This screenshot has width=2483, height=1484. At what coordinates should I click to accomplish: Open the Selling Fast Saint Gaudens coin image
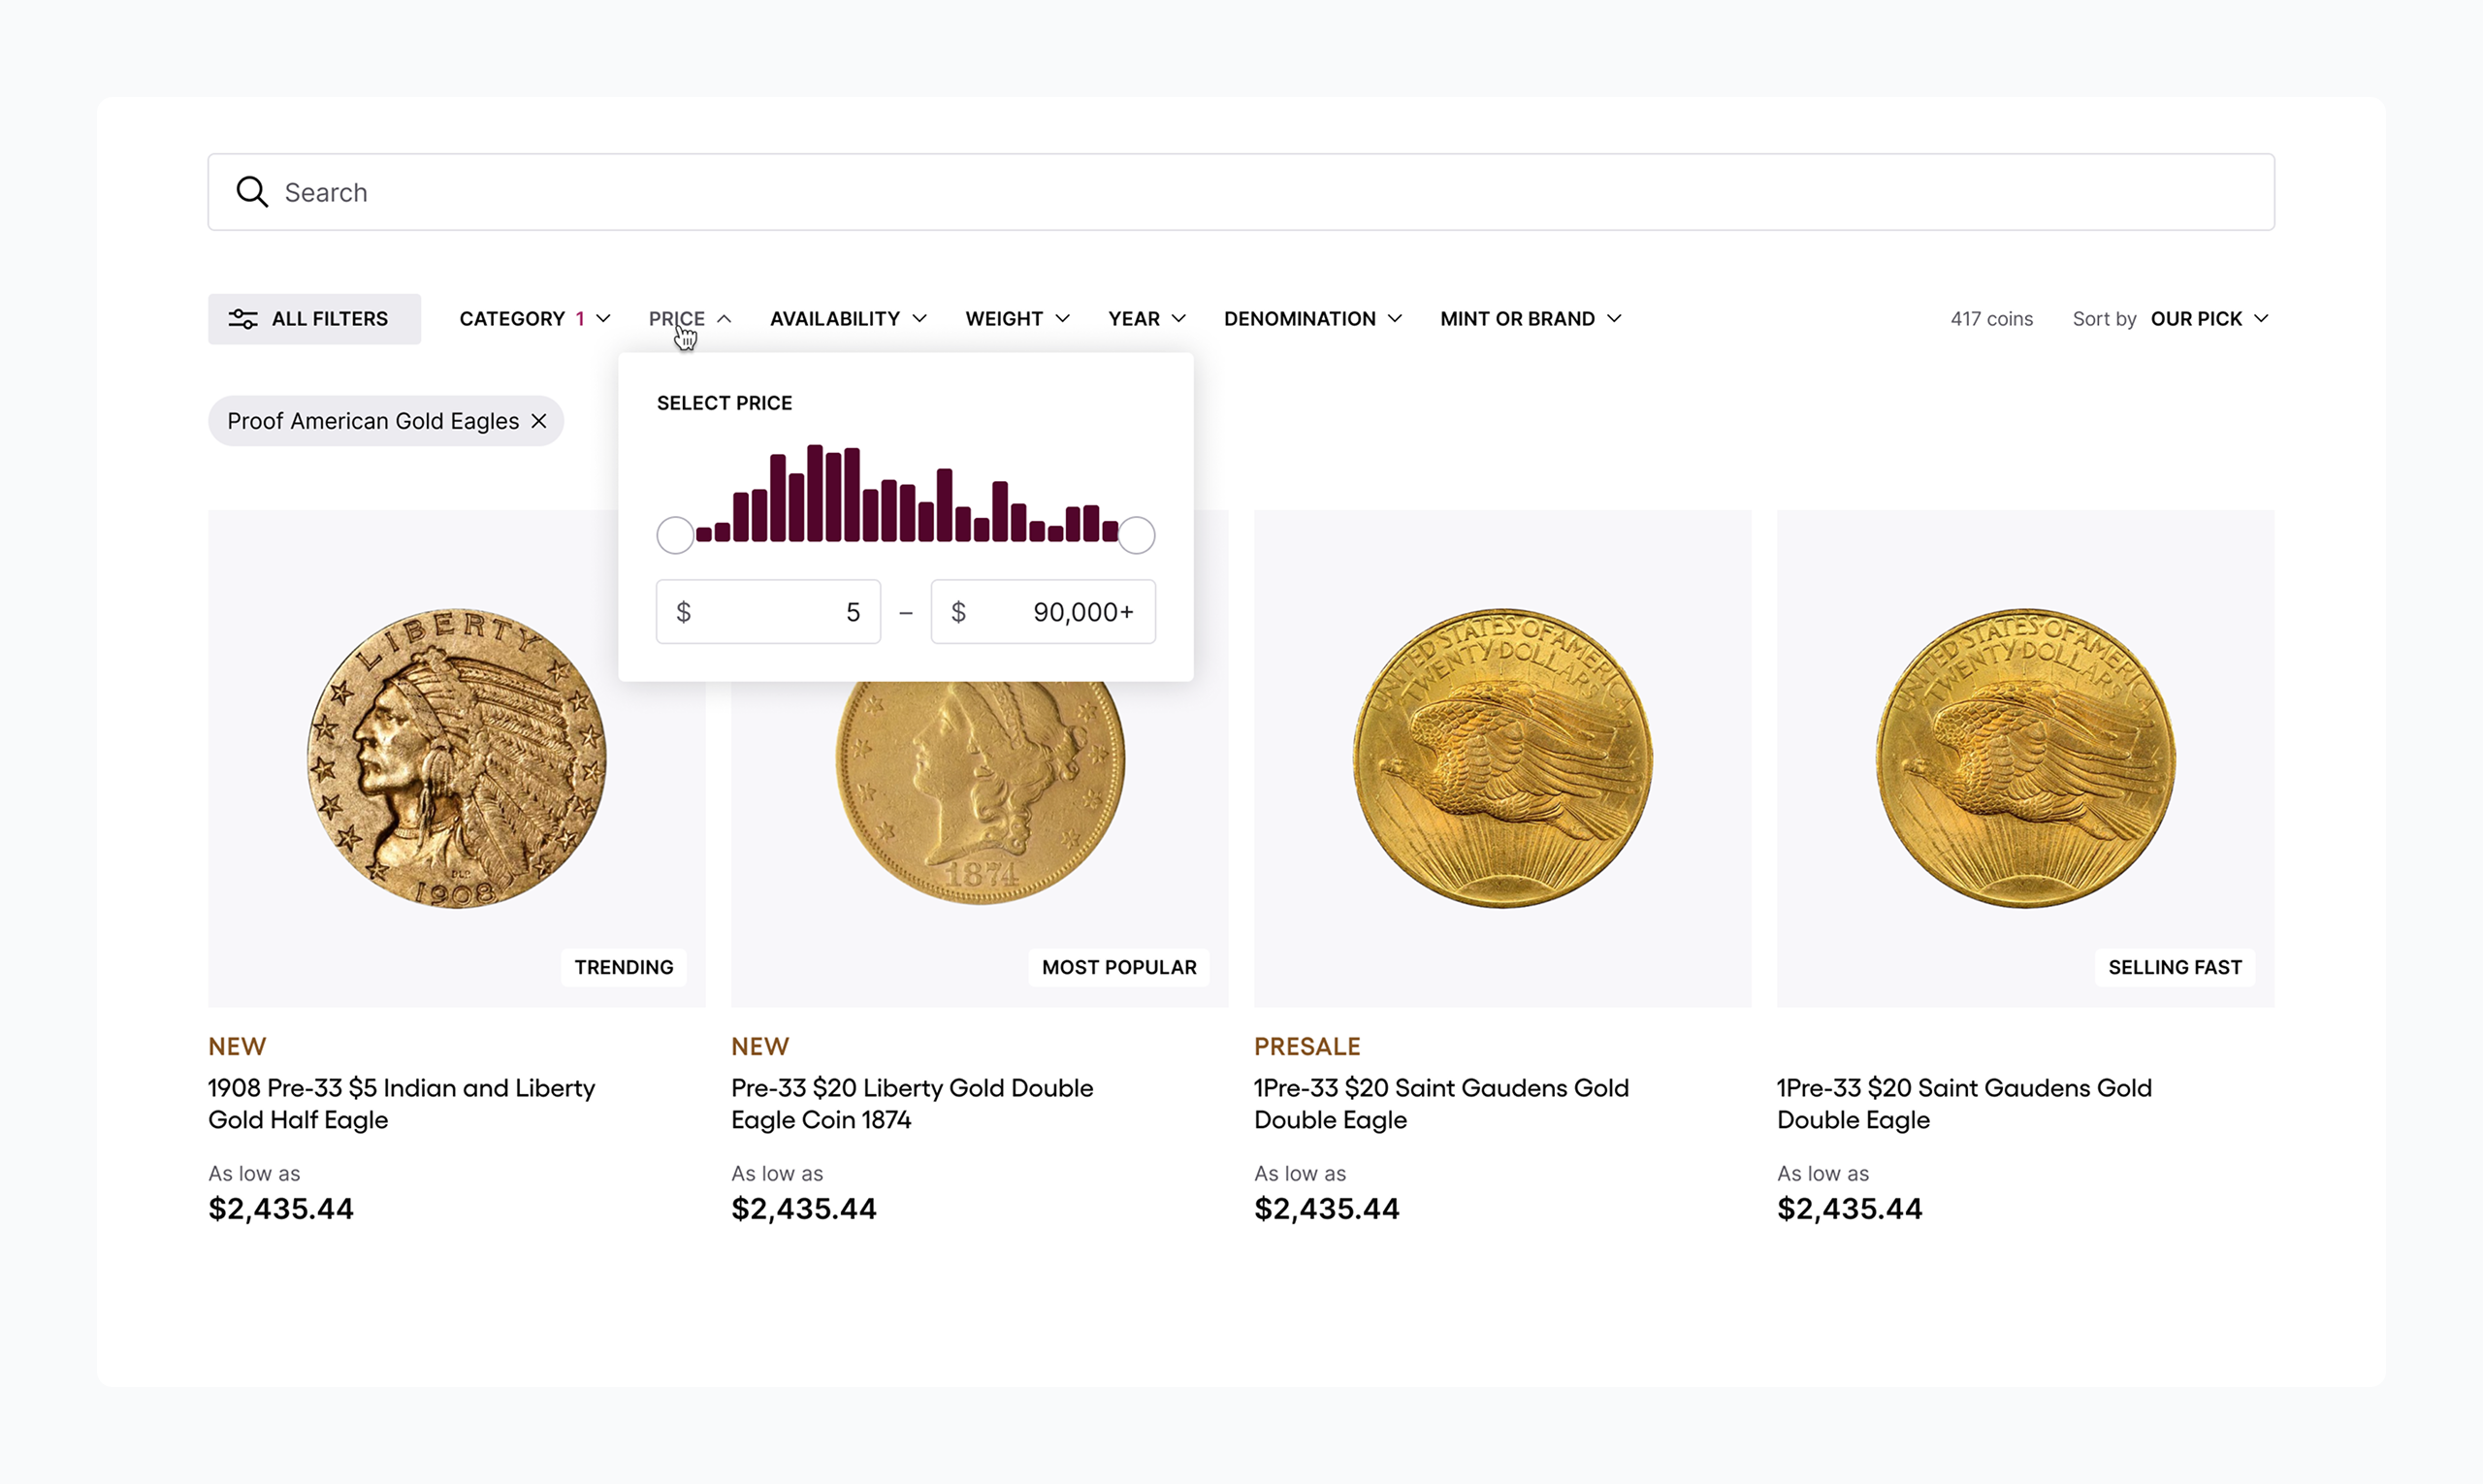(2025, 758)
